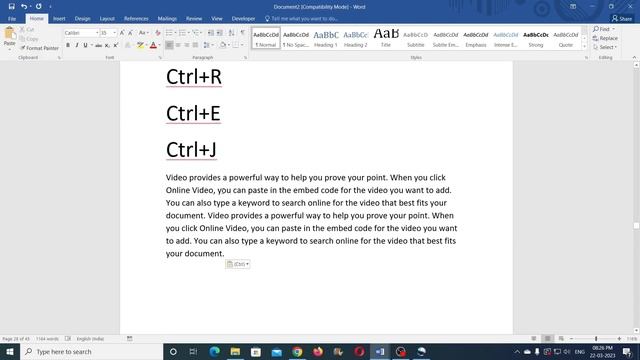
Task: Click the Undo arrow icon
Action: (x=24, y=7)
